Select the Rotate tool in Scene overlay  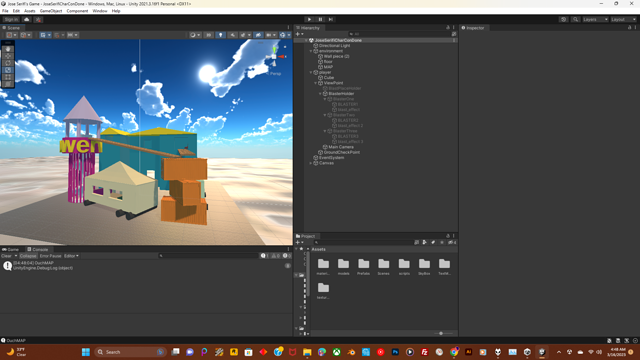[x=8, y=63]
